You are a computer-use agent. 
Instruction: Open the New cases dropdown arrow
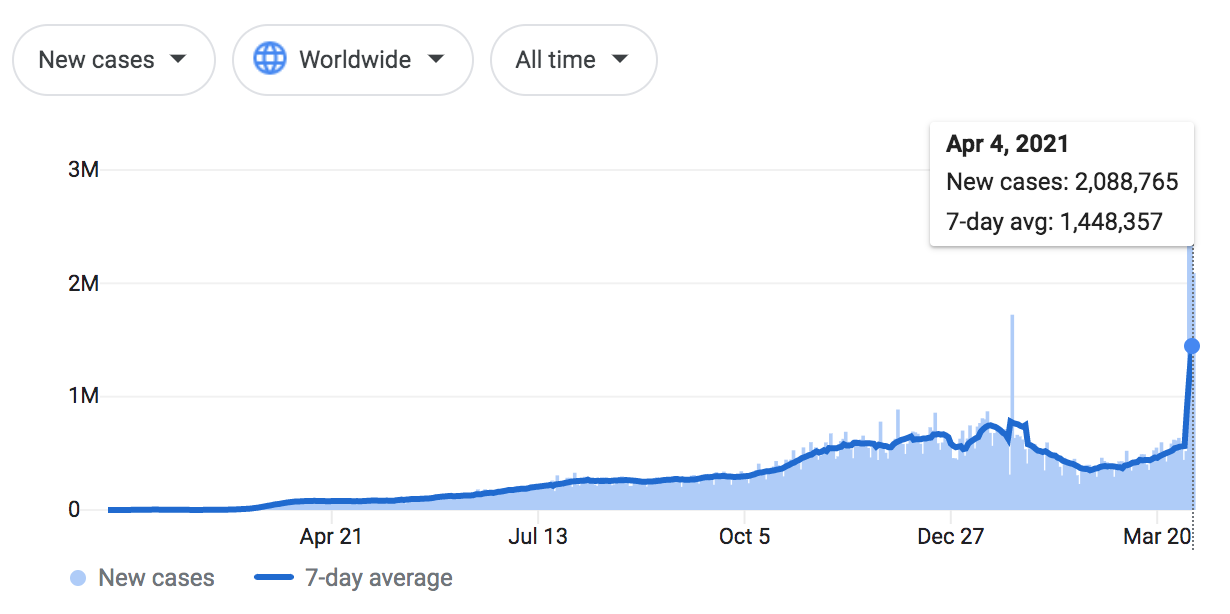pyautogui.click(x=178, y=59)
